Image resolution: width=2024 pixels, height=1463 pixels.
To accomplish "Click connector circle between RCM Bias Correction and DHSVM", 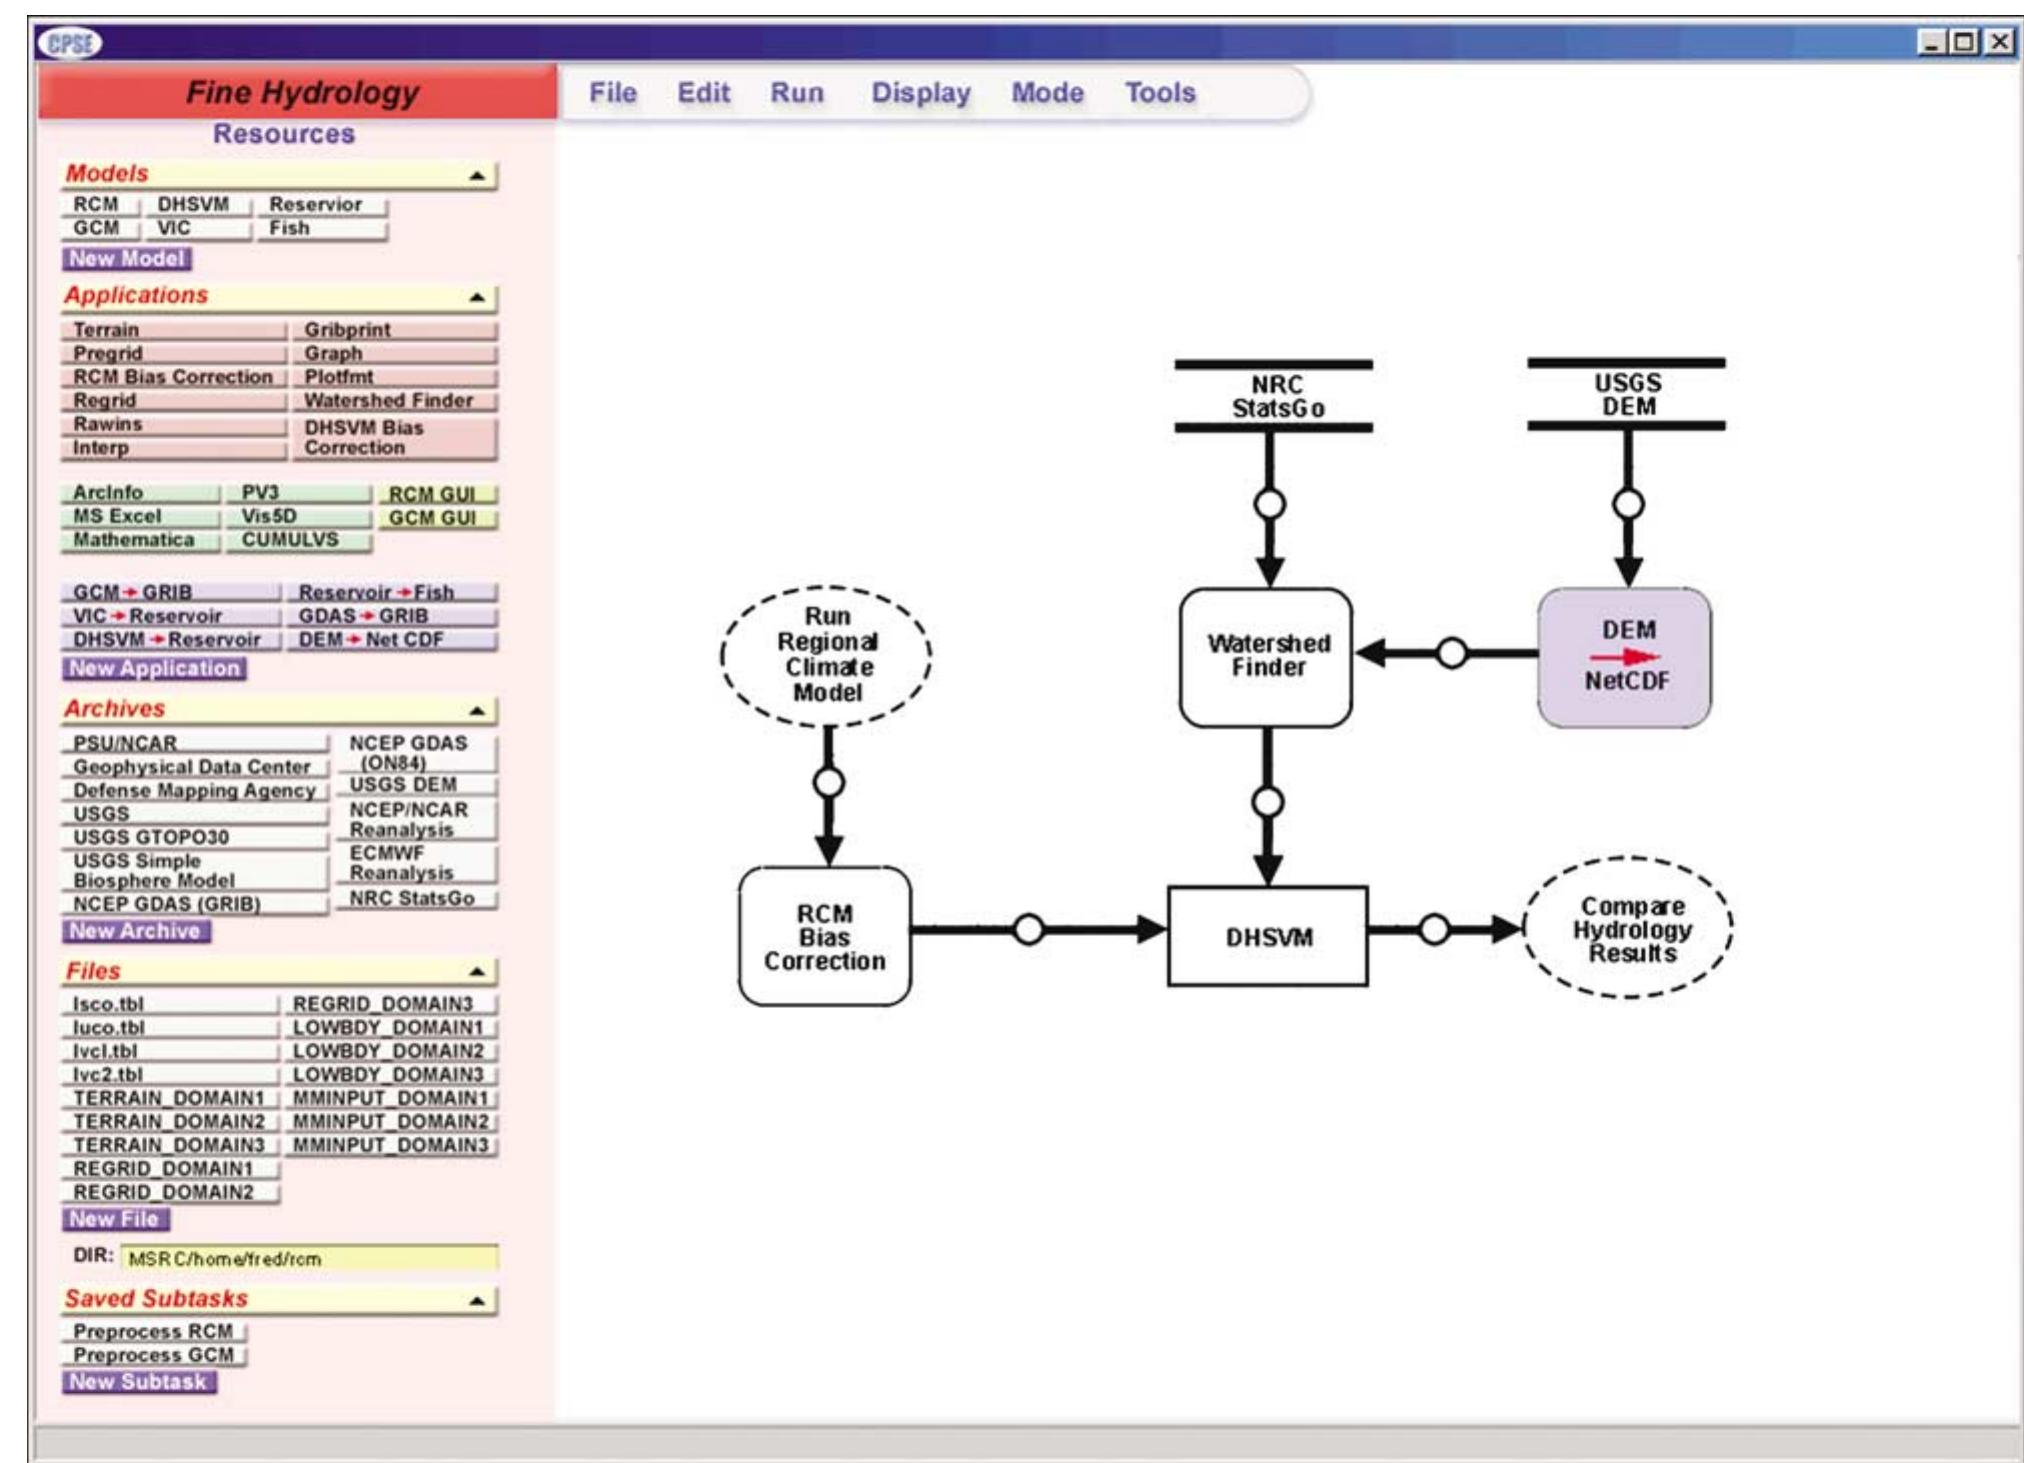I will pyautogui.click(x=1029, y=930).
